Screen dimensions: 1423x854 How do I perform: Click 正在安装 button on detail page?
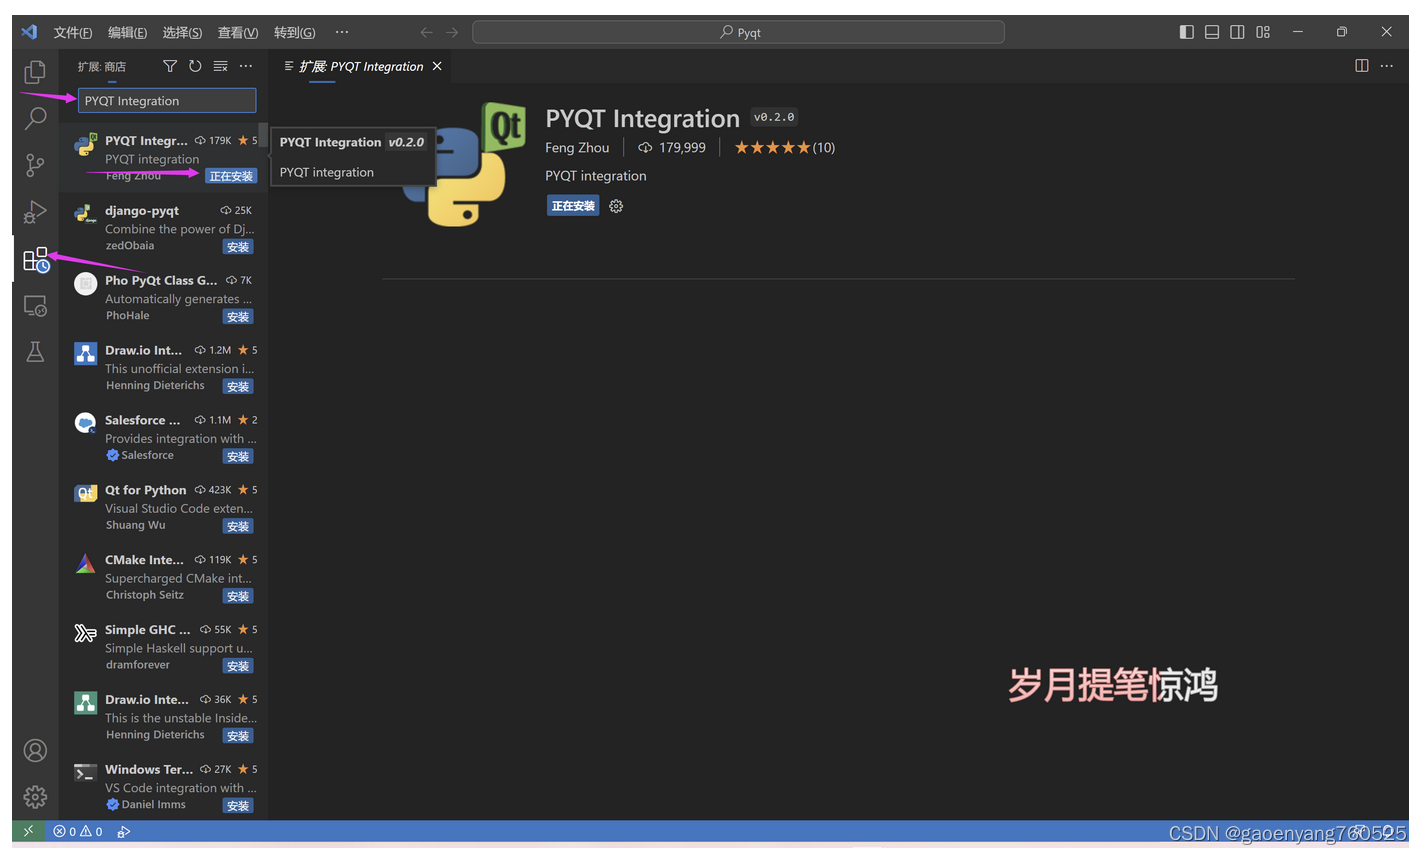click(x=573, y=206)
